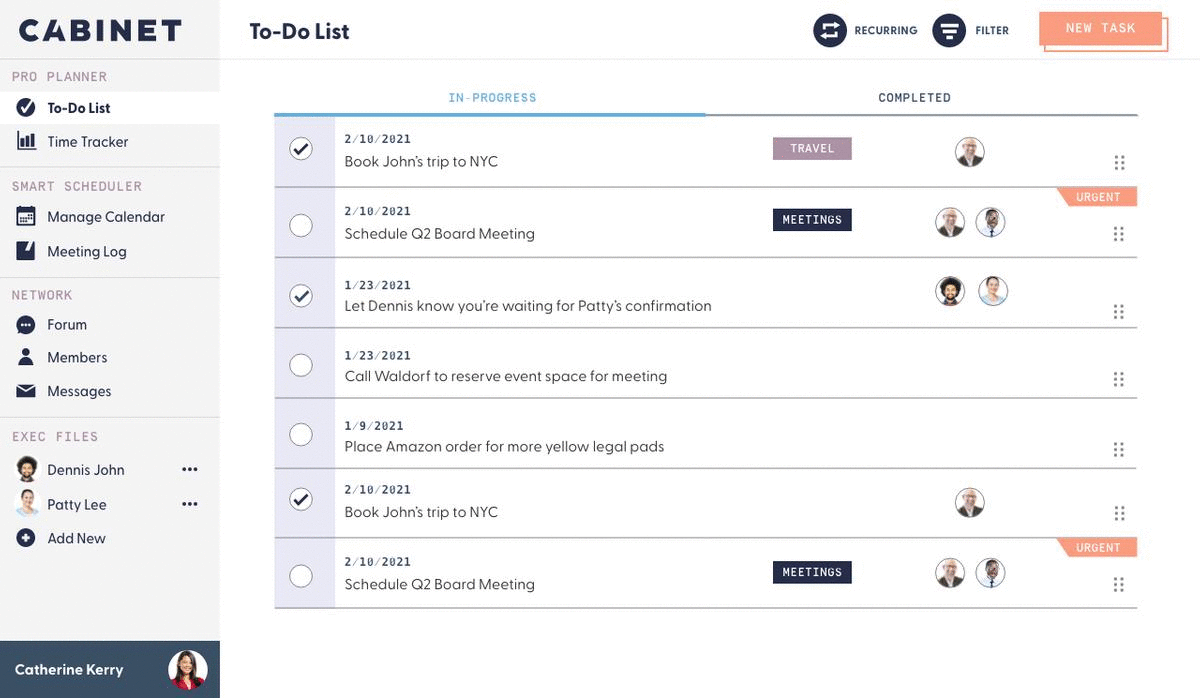Screen dimensions: 1200x698
Task: Click the Recurring tasks icon
Action: [x=829, y=30]
